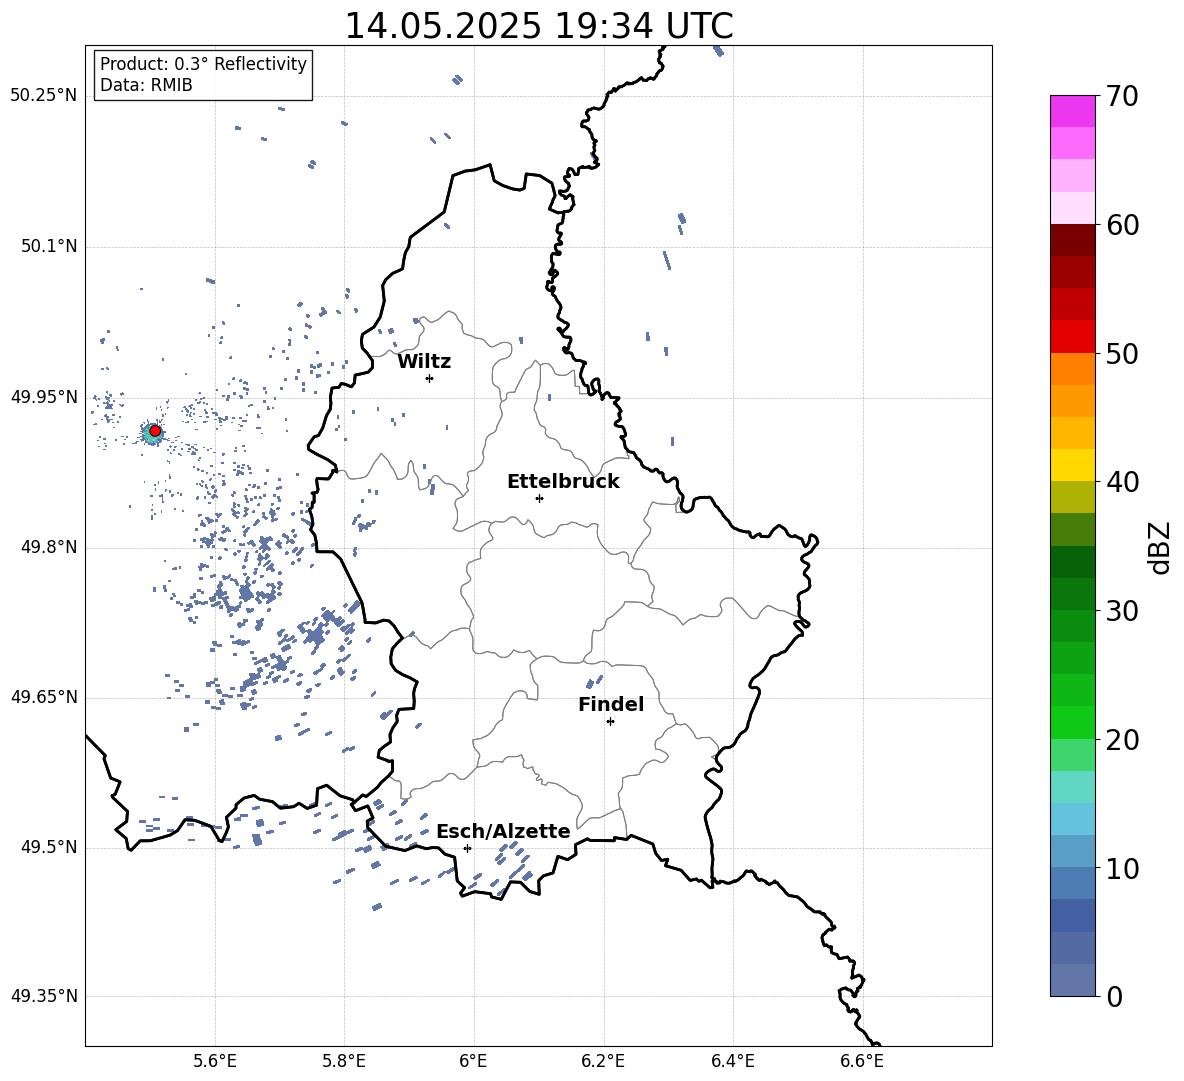
Task: Click the 'Findel' city label
Action: click(x=611, y=704)
